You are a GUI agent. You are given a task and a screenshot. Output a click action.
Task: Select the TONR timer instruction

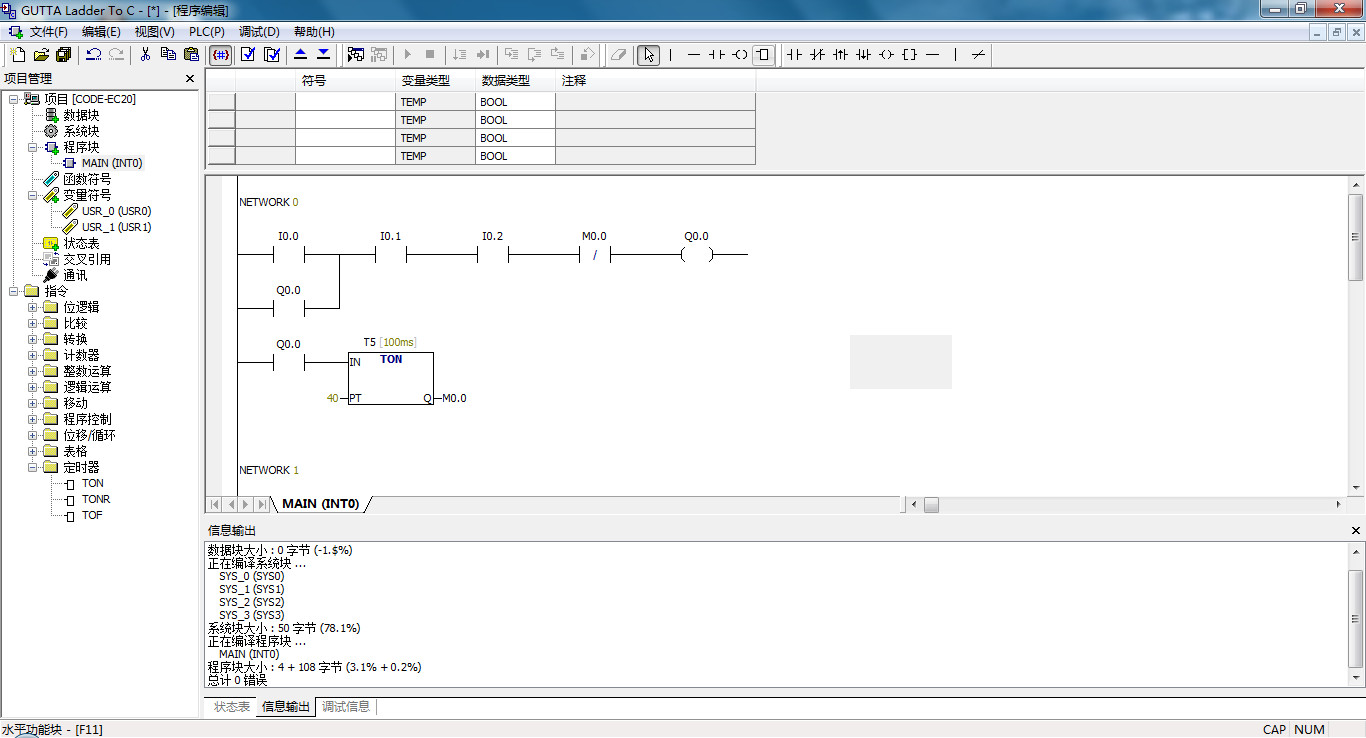(x=96, y=499)
